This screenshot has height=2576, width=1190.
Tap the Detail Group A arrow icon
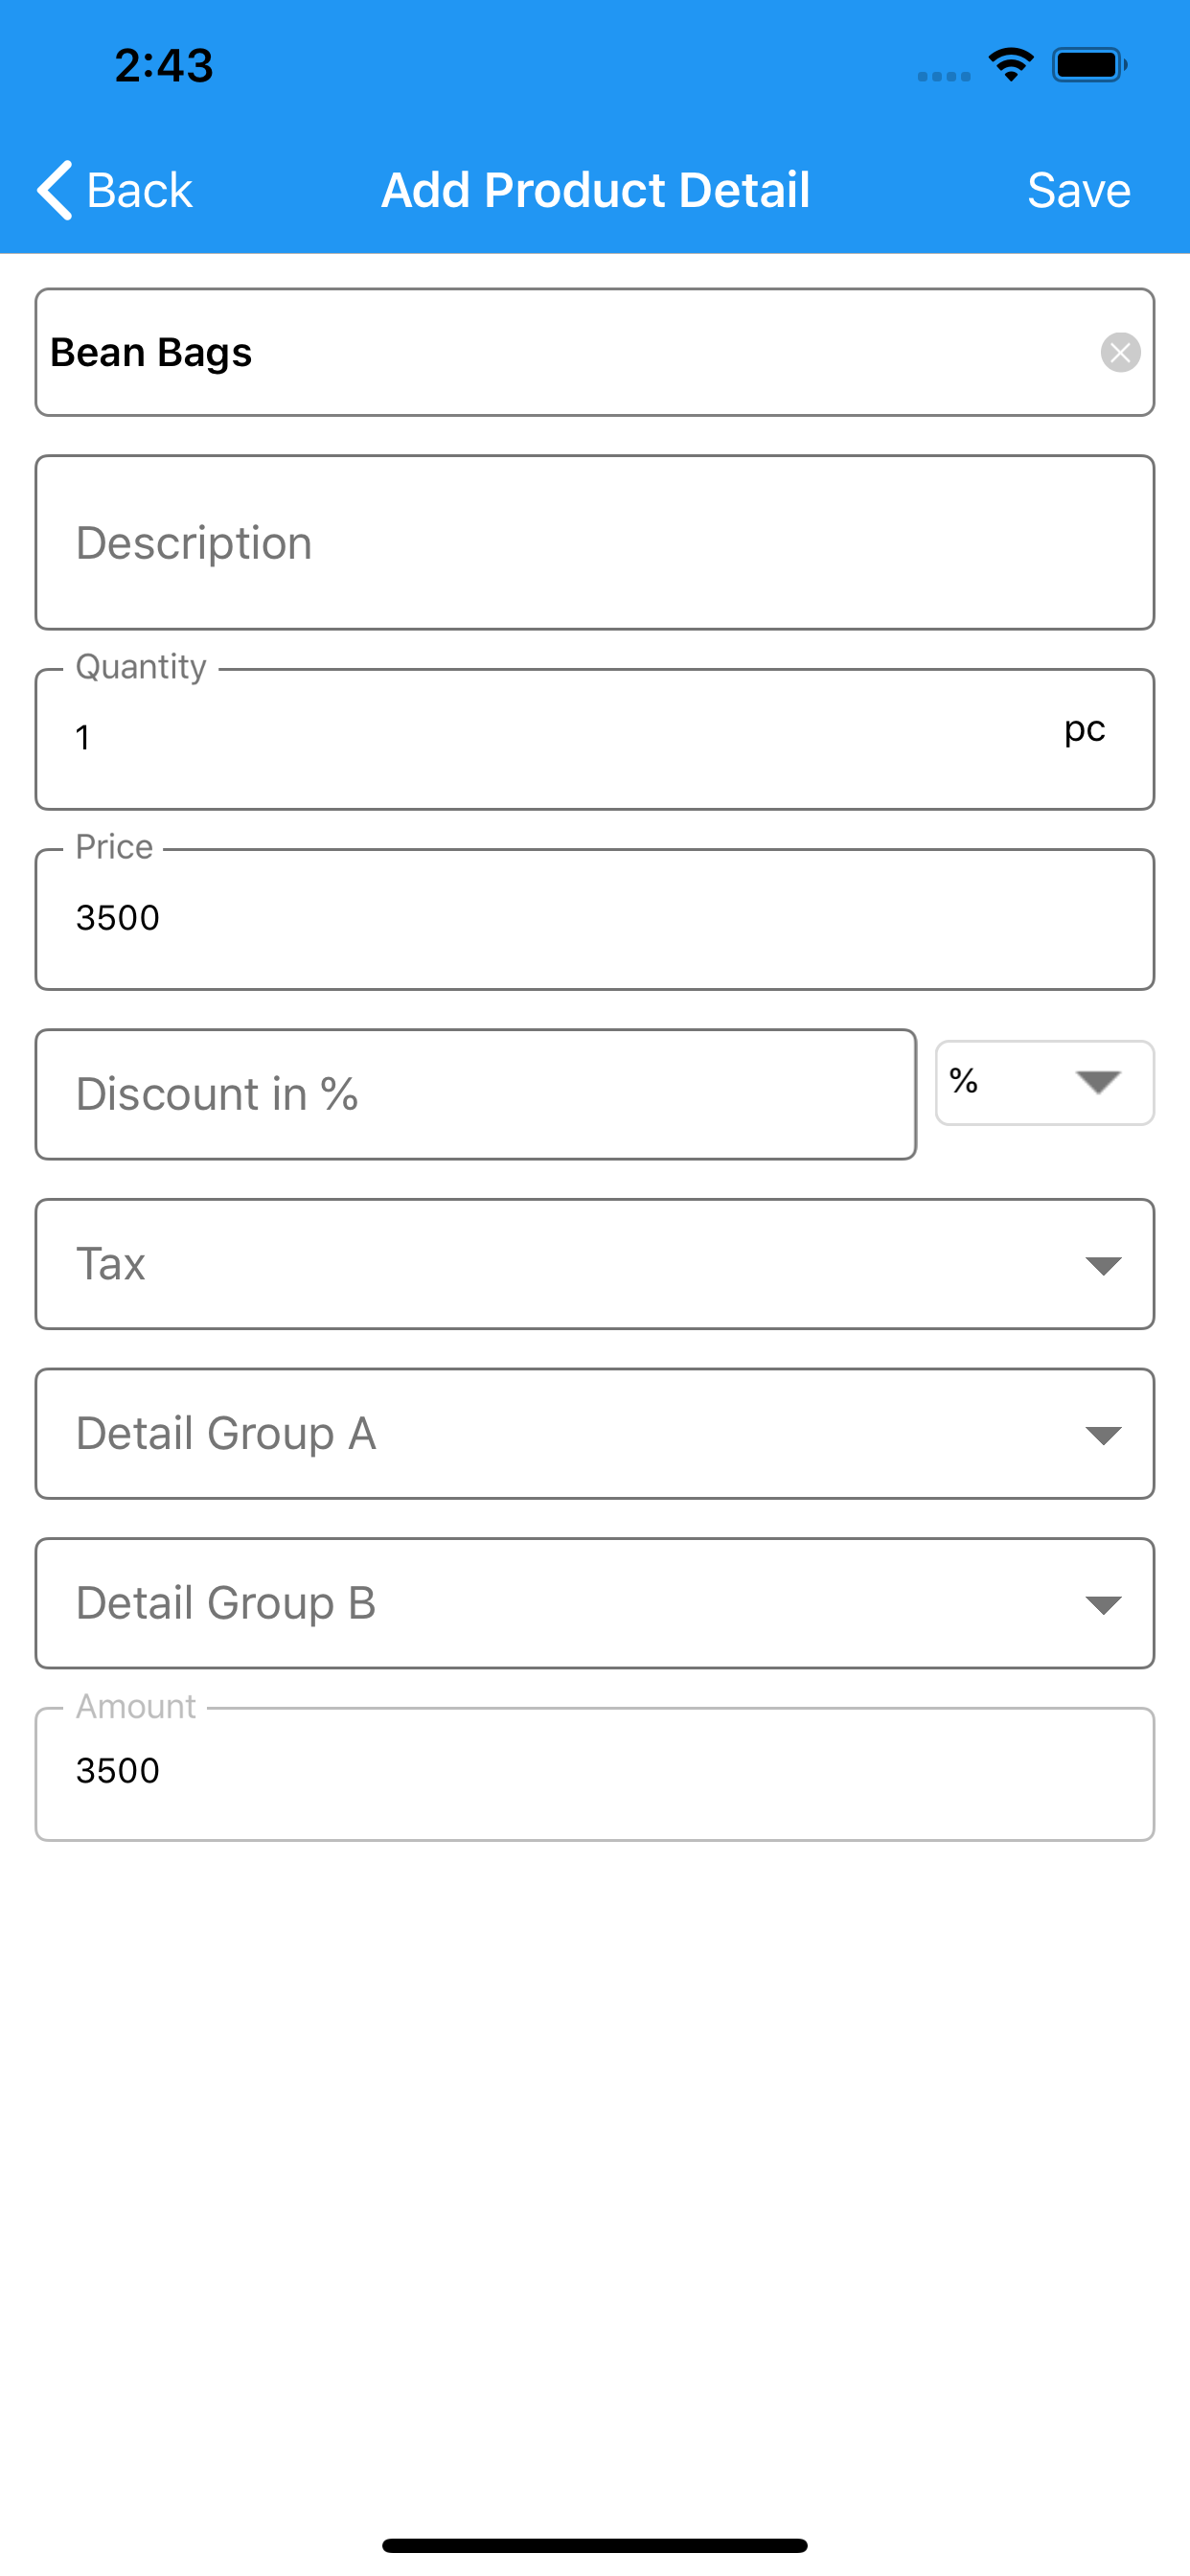(x=1102, y=1436)
